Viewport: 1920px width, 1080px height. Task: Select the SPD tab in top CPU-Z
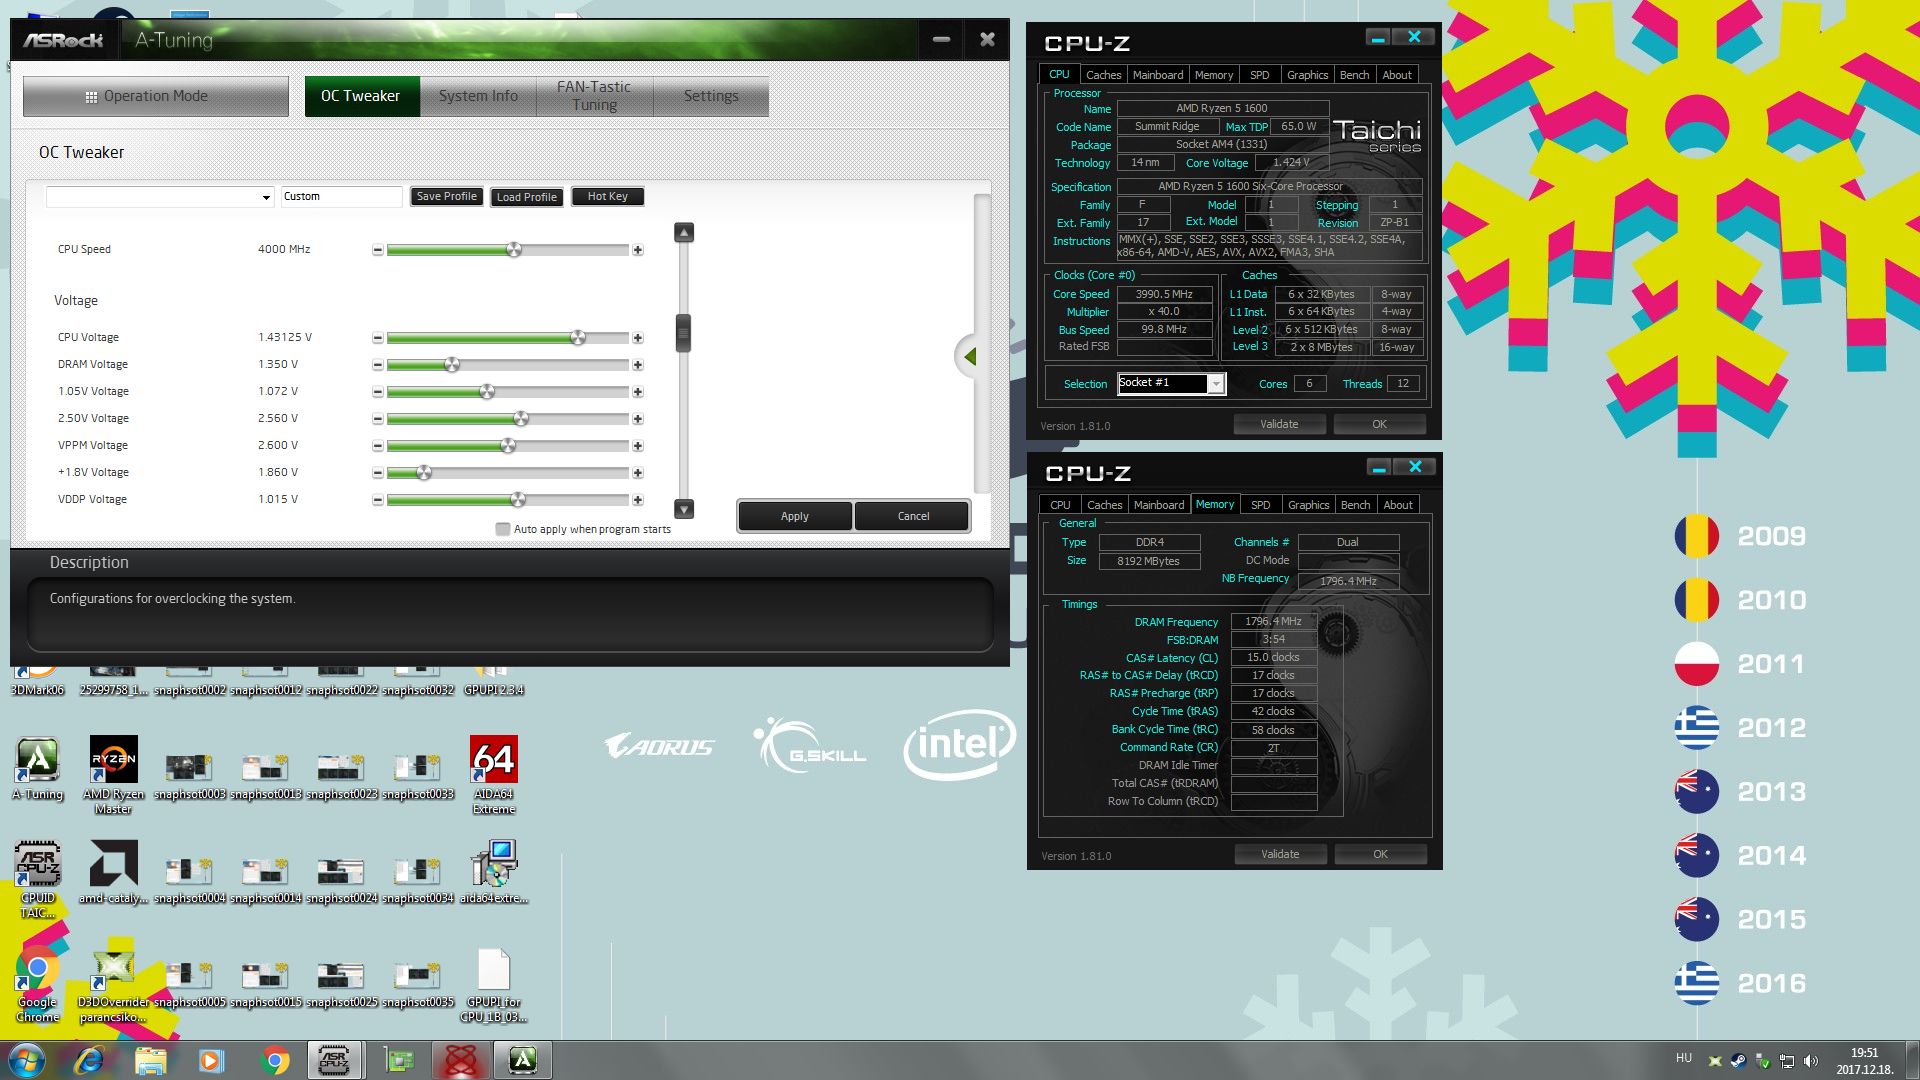click(x=1259, y=75)
